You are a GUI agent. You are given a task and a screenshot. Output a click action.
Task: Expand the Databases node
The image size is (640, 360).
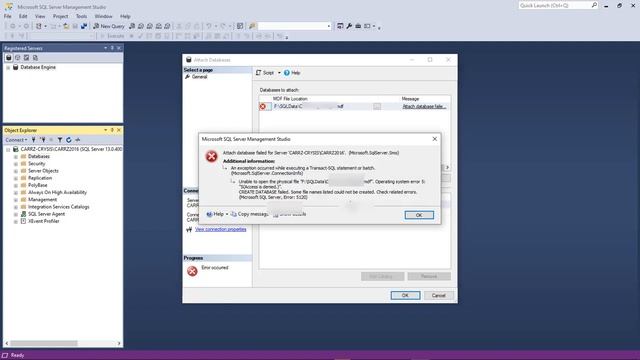[16, 157]
